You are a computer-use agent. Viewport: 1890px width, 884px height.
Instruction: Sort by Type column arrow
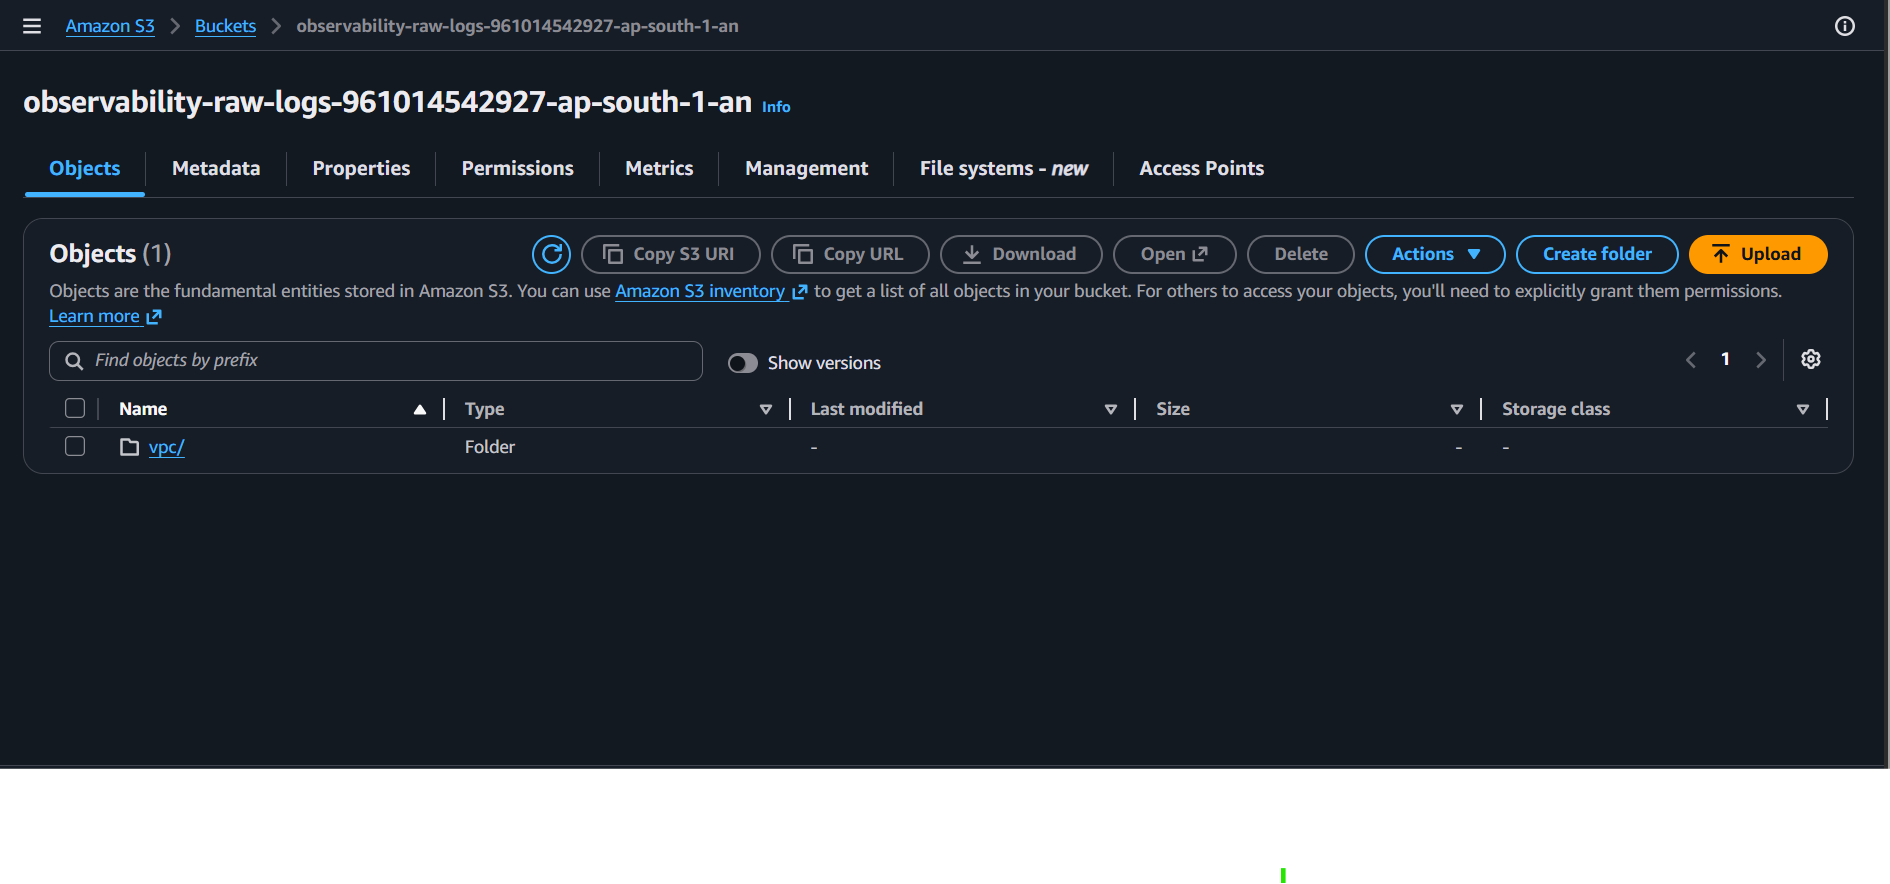(x=766, y=409)
